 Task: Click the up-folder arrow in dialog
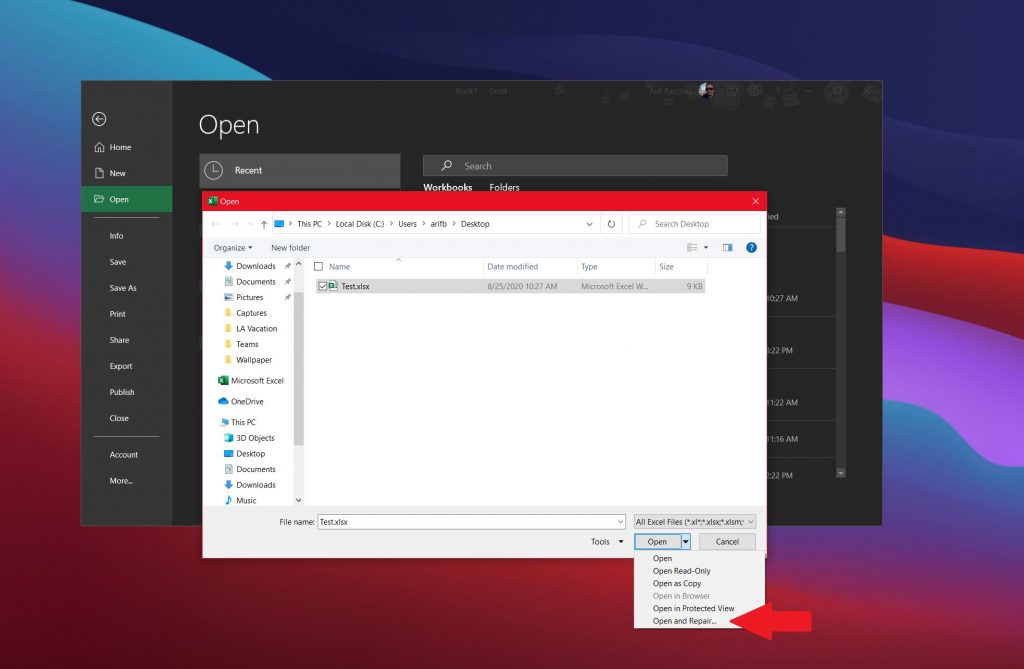pos(264,224)
